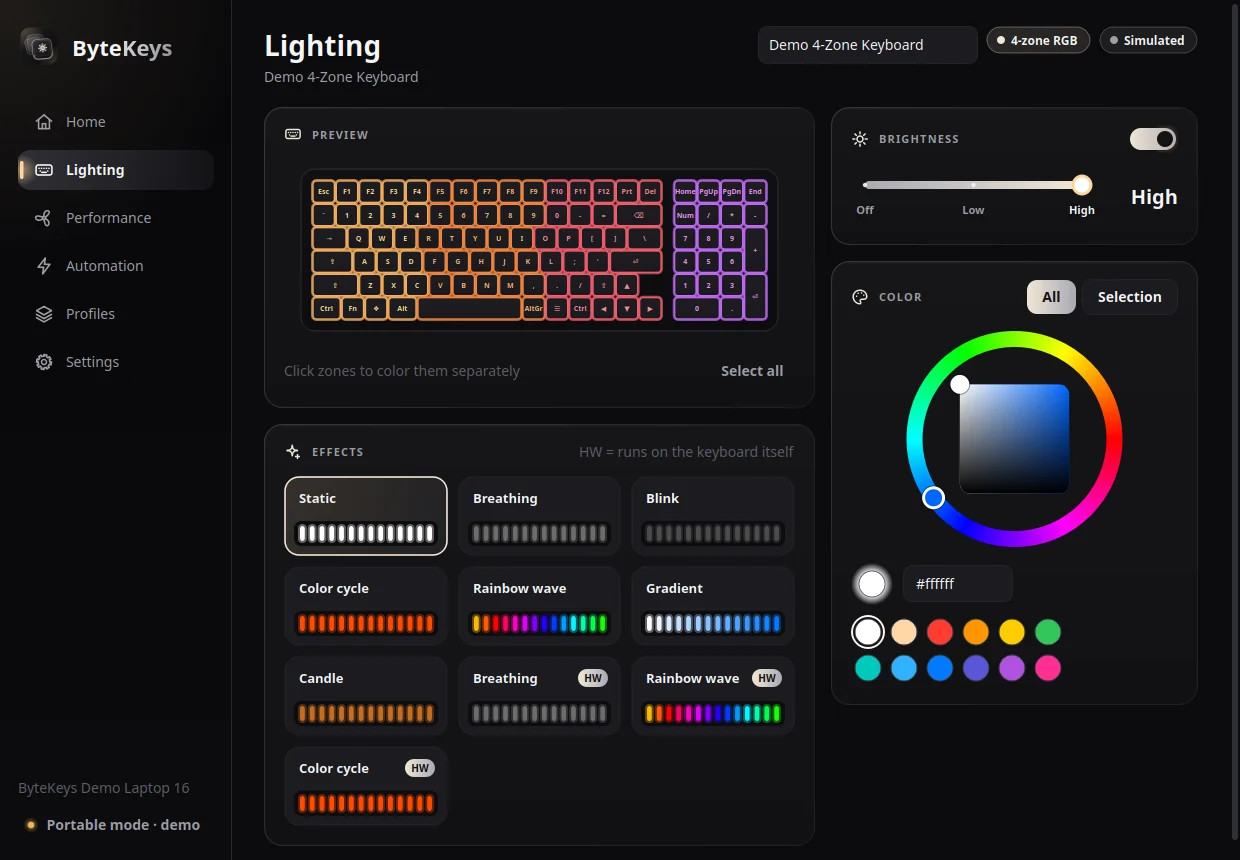Click the AltGr key in keyboard preview
Image resolution: width=1240 pixels, height=860 pixels.
tap(534, 309)
